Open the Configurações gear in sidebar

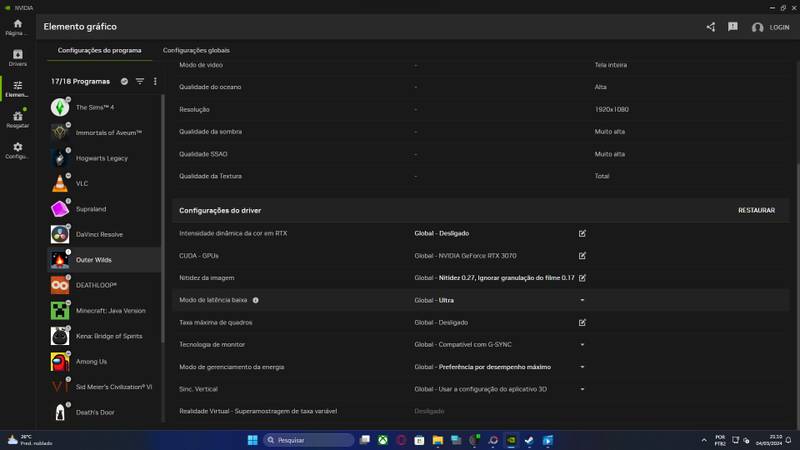coord(17,150)
